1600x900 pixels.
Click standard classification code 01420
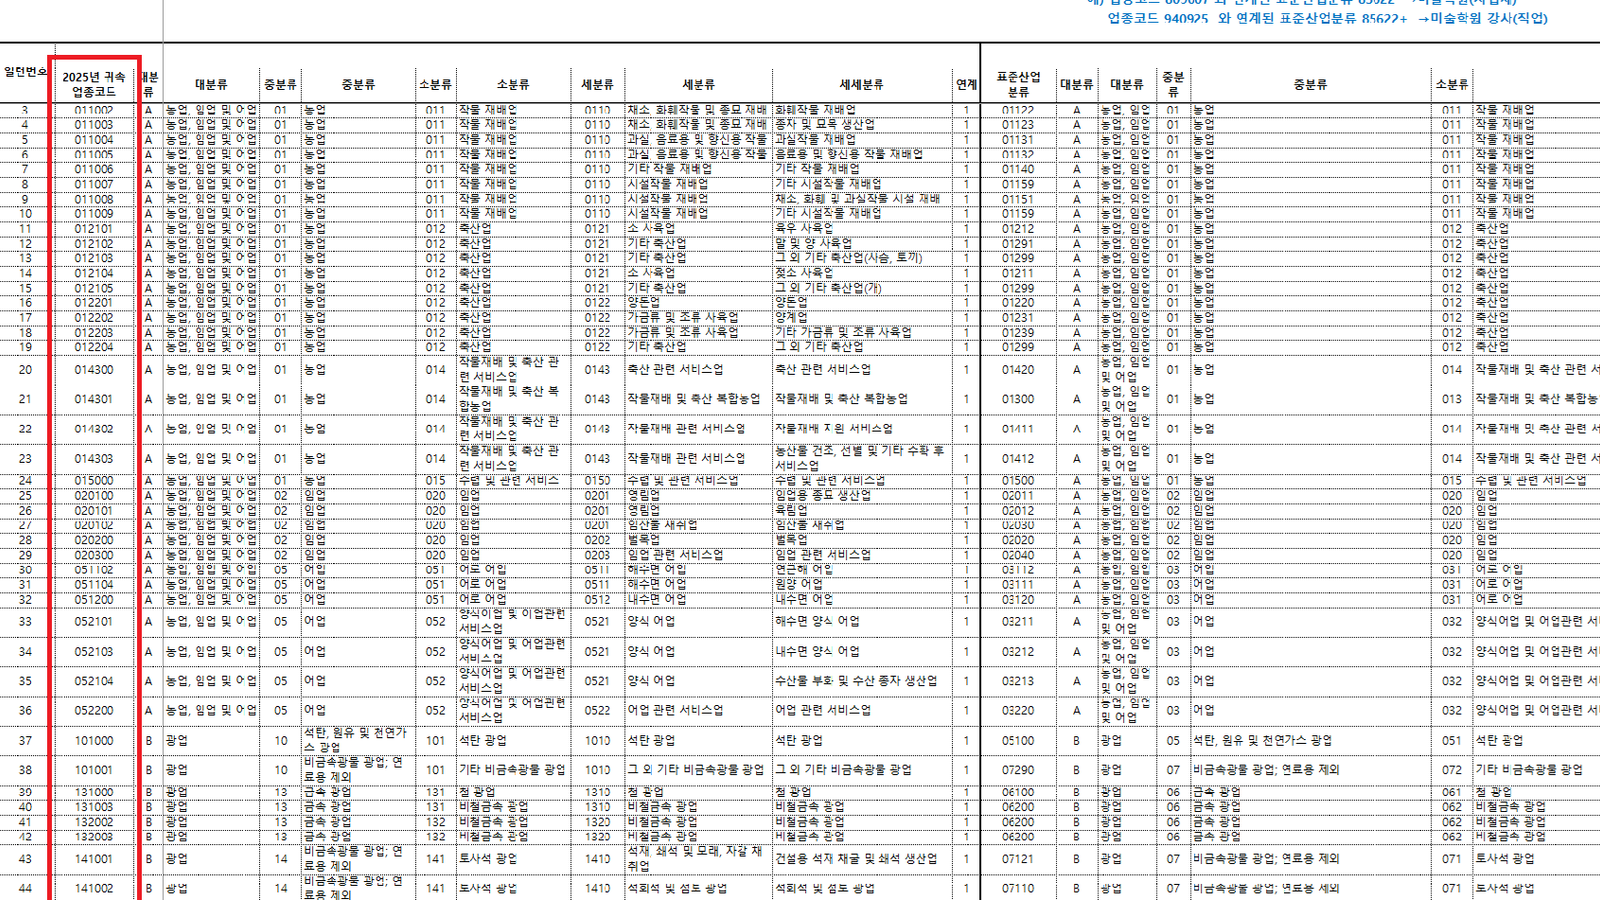[x=1018, y=370]
